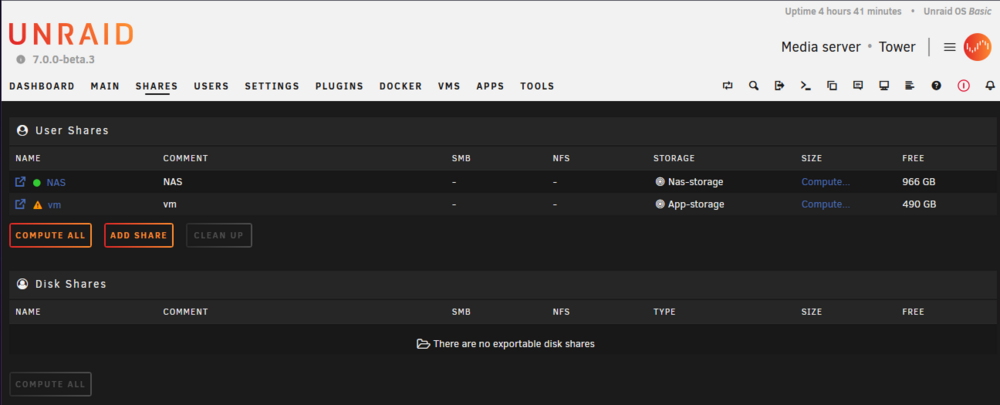Click the Disk Shares section title
The height and width of the screenshot is (405, 1000).
(x=71, y=284)
